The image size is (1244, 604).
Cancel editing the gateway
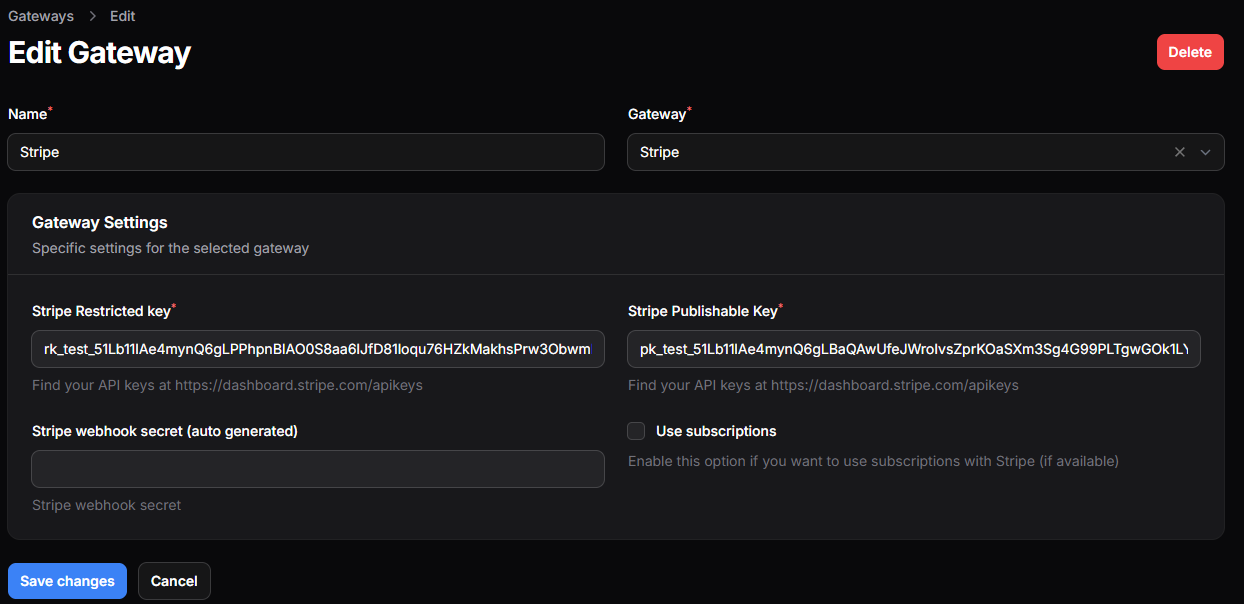174,581
